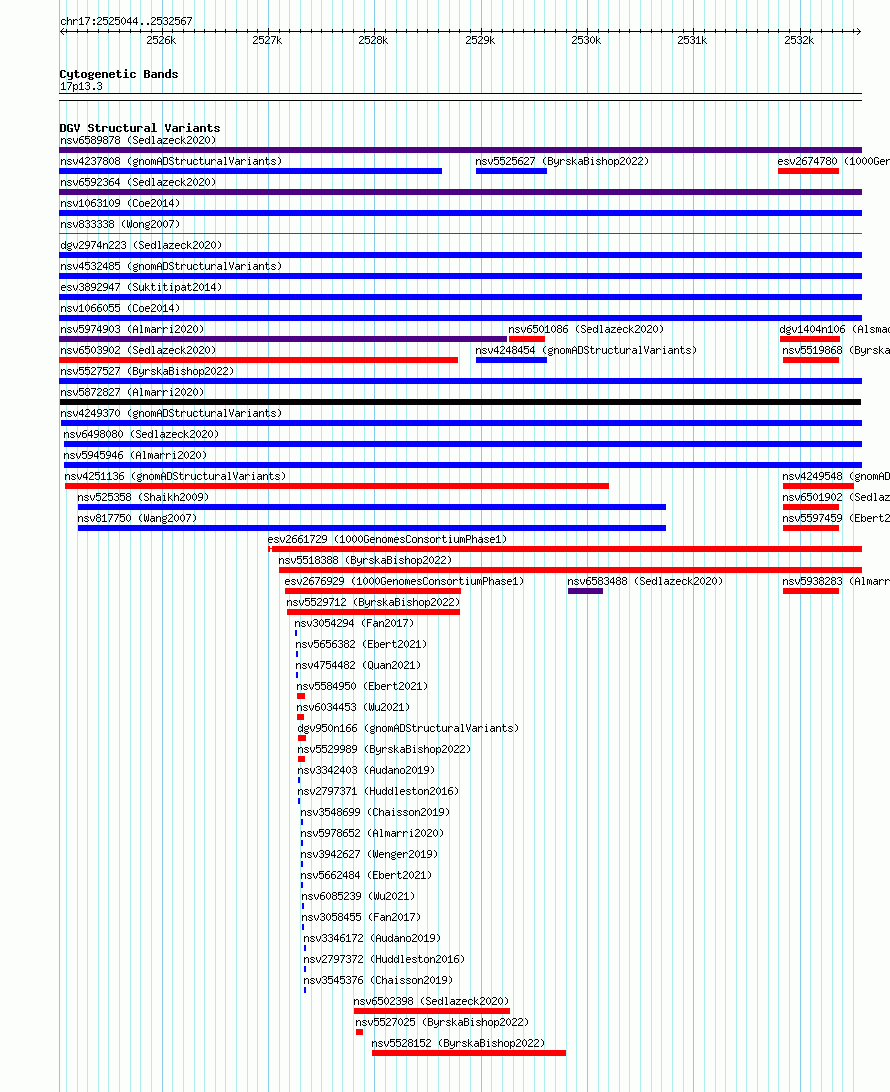Screen dimensions: 890x1092
Task: Click nsv3058455 (Fan2017) label
Action: point(361,916)
